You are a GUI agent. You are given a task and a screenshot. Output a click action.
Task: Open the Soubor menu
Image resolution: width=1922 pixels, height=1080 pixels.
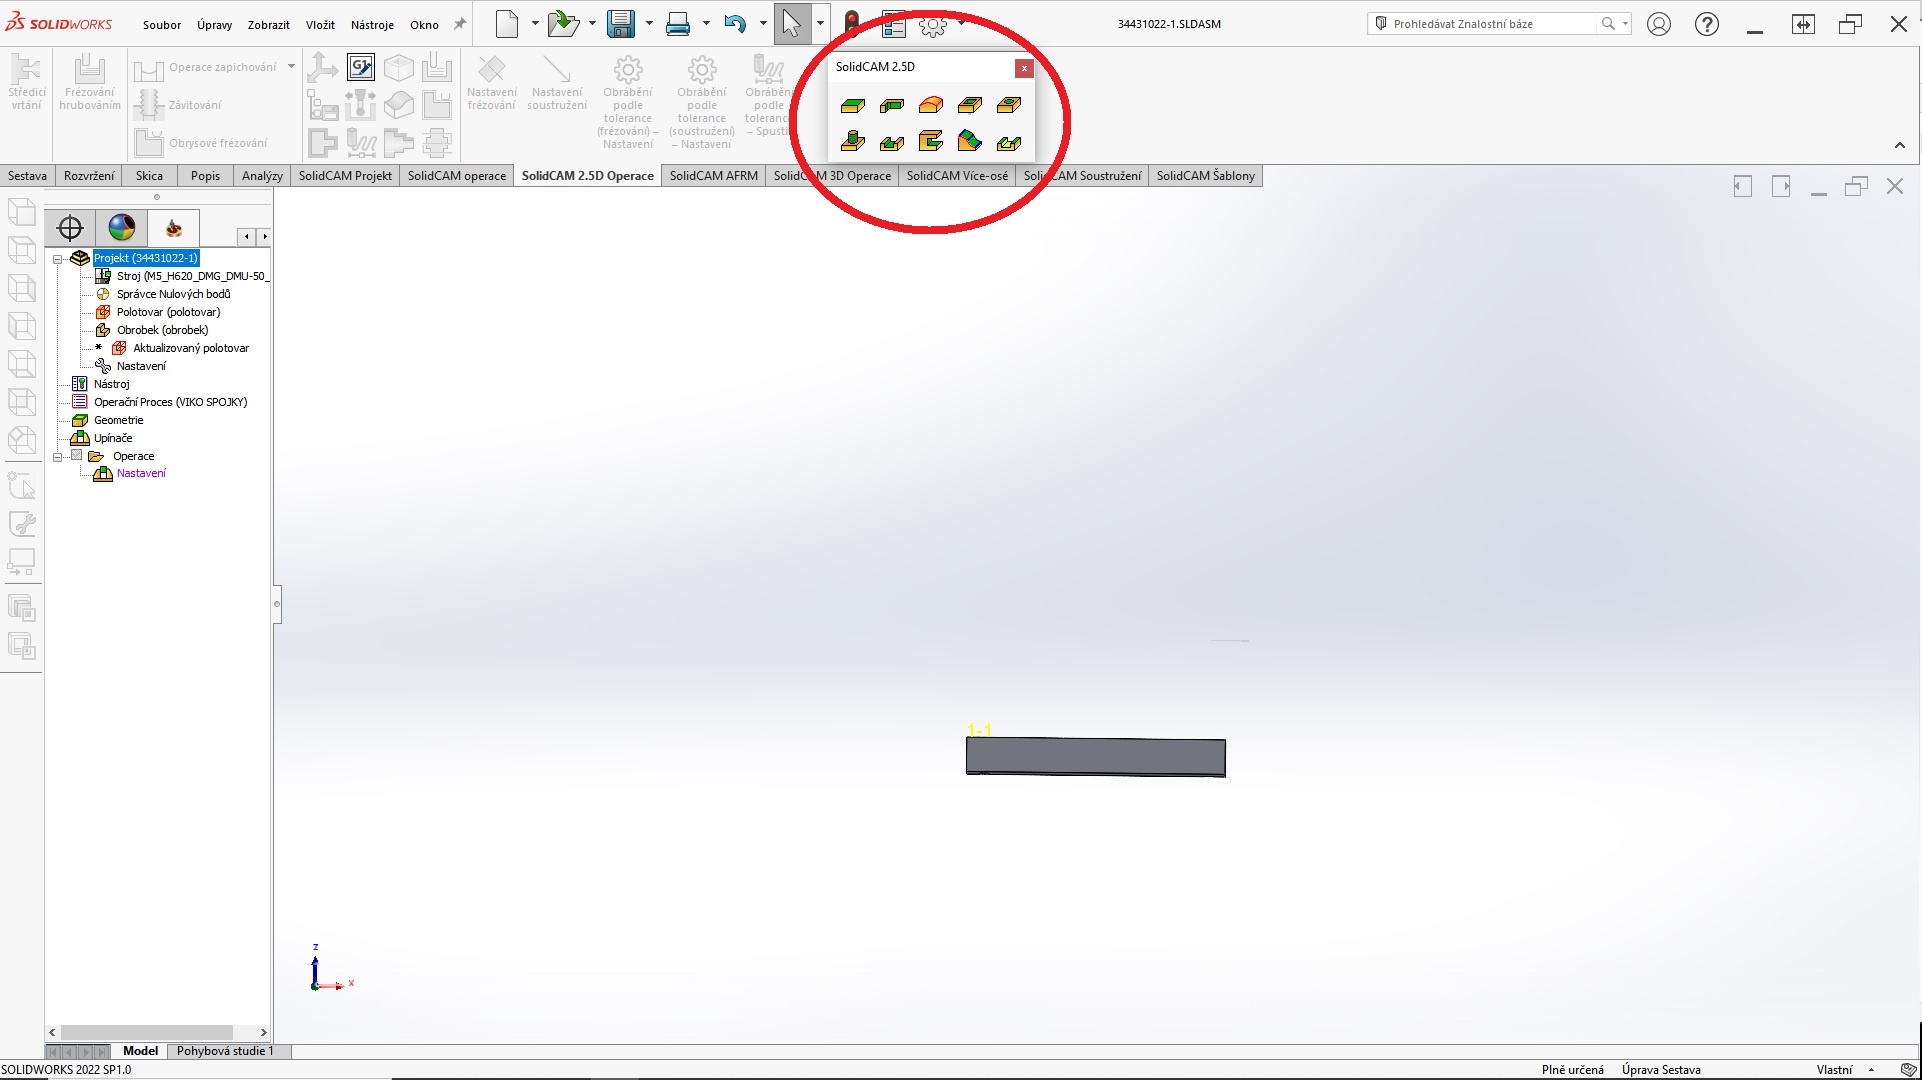pyautogui.click(x=162, y=25)
